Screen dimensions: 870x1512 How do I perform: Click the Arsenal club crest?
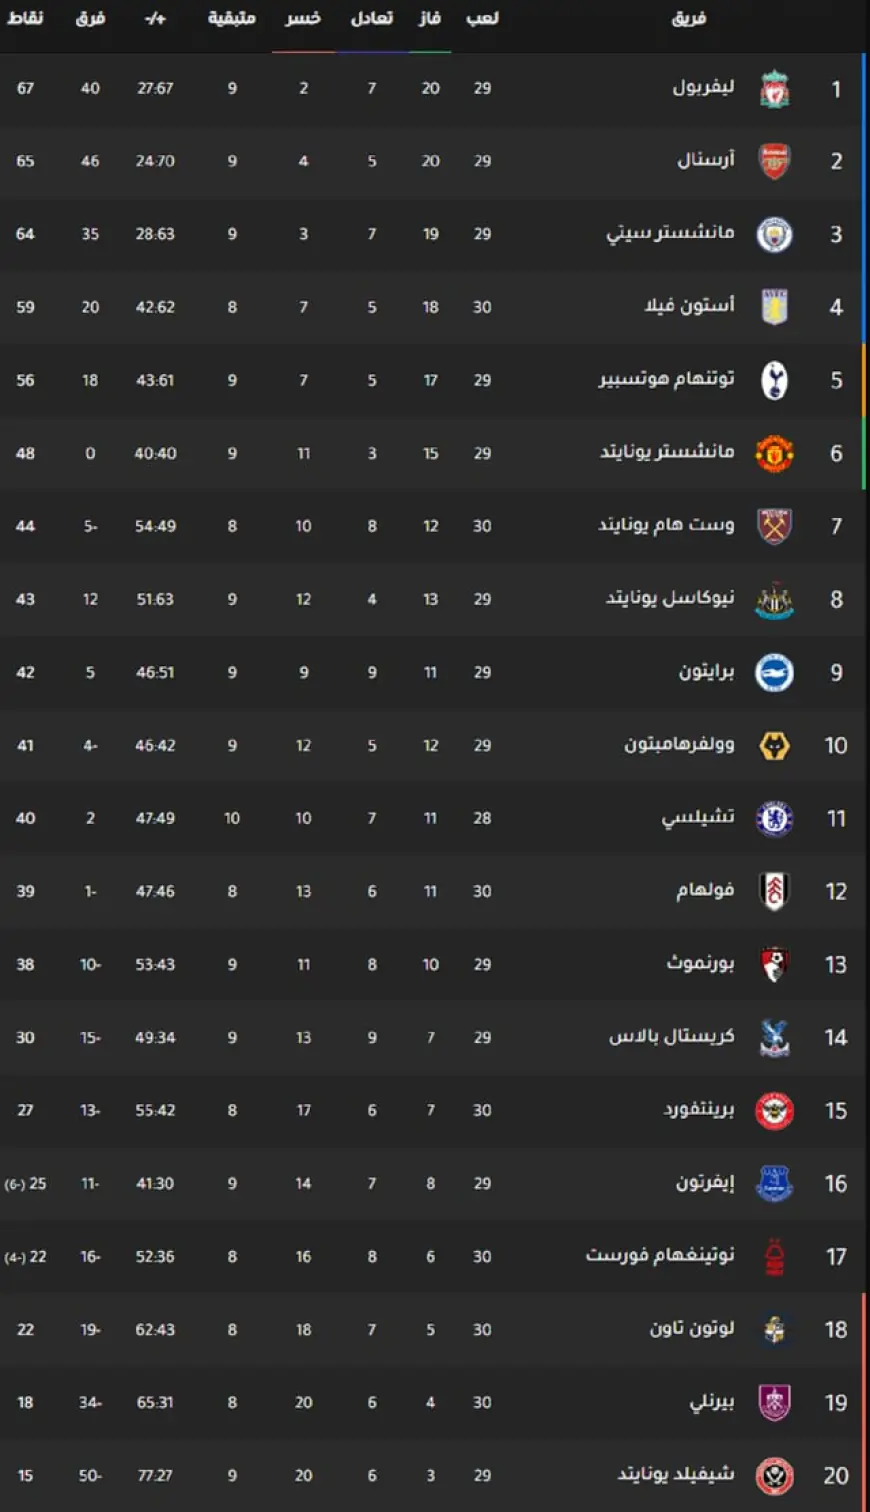[774, 161]
